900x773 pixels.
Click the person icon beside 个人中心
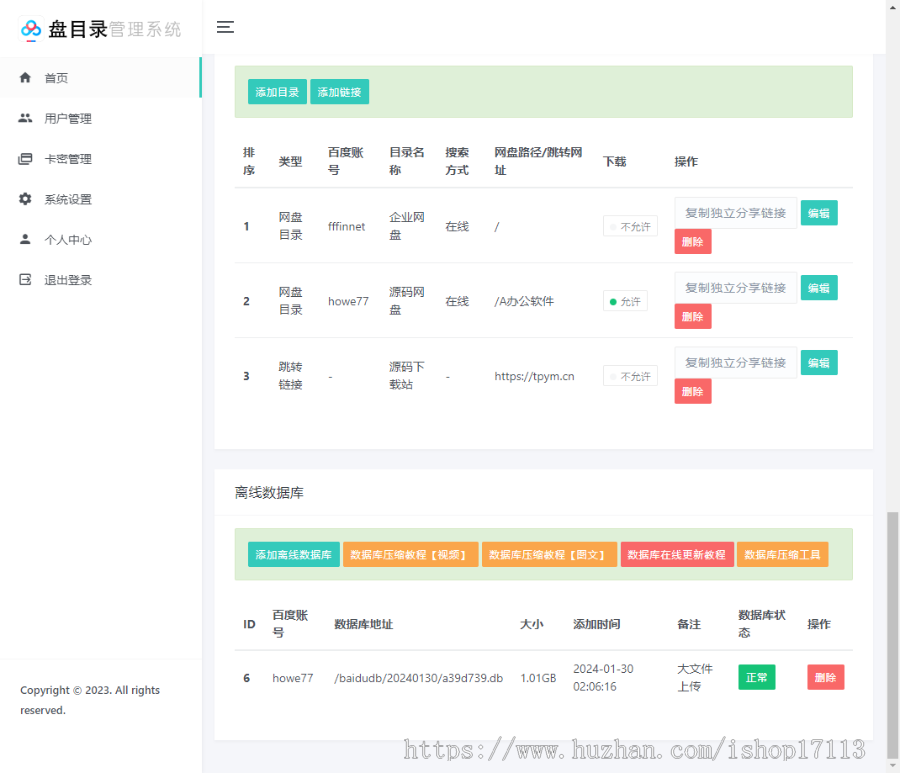(25, 239)
